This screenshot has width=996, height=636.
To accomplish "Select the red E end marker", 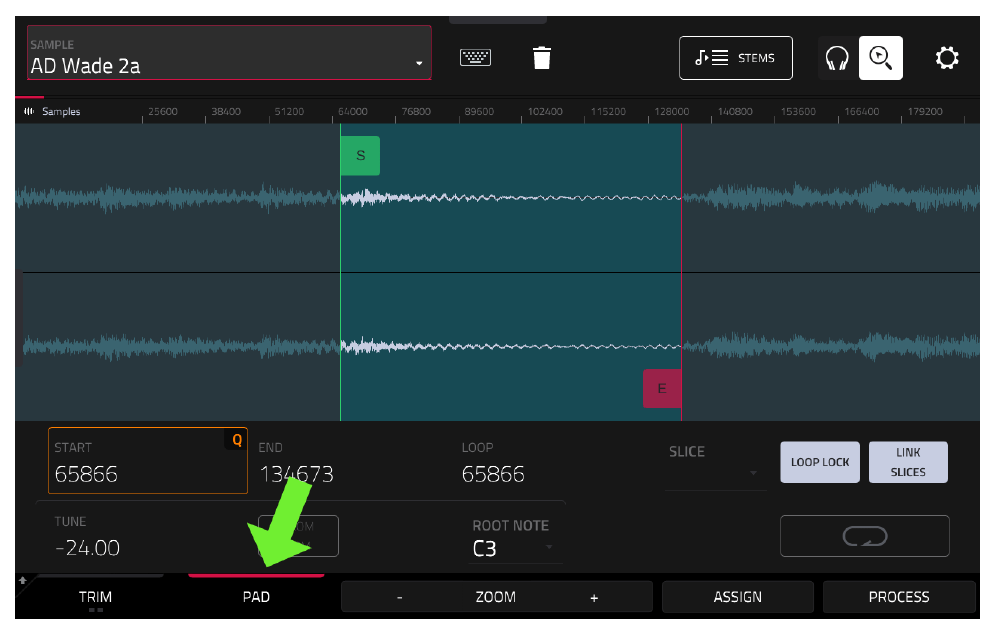I will coord(662,388).
